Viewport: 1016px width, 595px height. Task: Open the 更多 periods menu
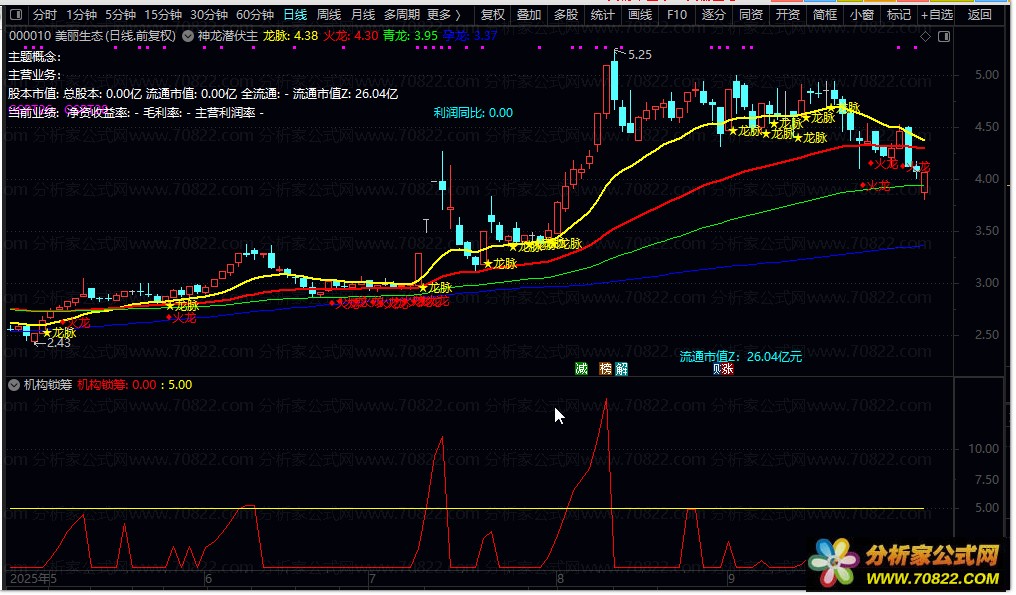pos(444,15)
